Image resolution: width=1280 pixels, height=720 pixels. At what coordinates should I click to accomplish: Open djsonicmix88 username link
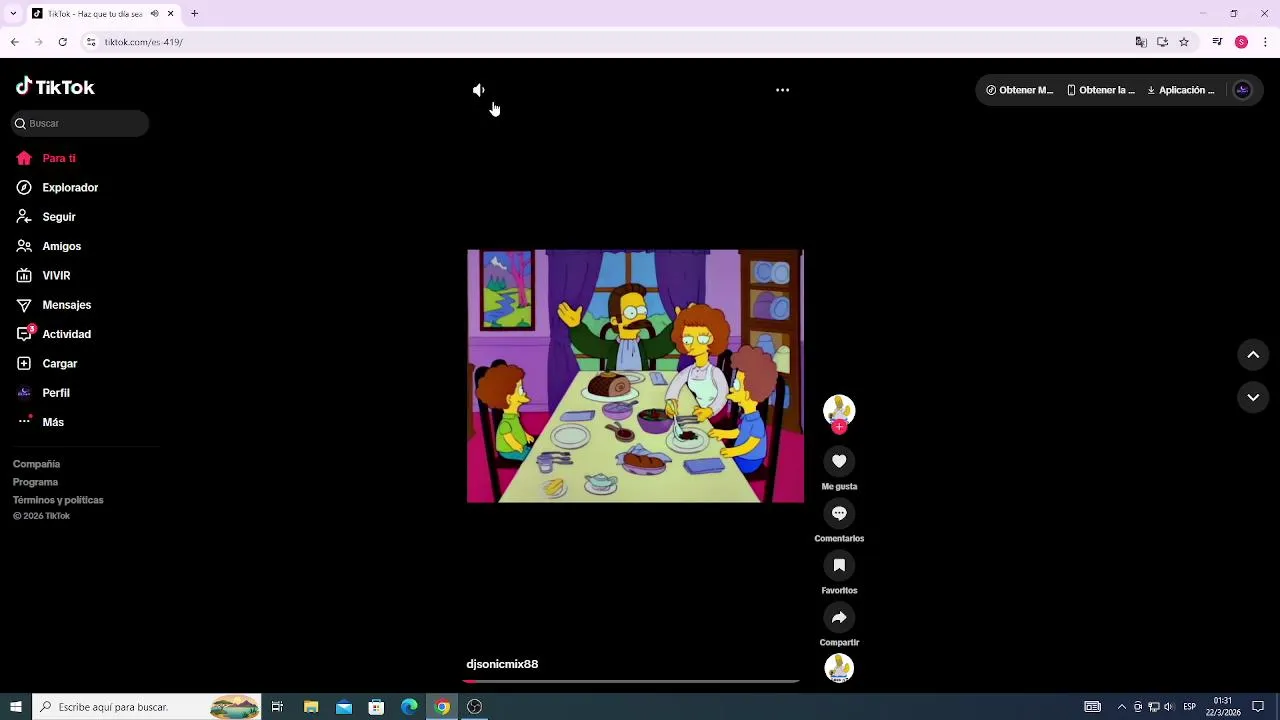502,664
